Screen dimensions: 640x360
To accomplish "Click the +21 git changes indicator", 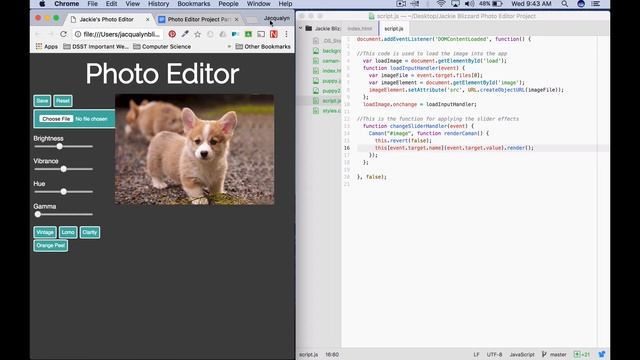I will coord(582,354).
